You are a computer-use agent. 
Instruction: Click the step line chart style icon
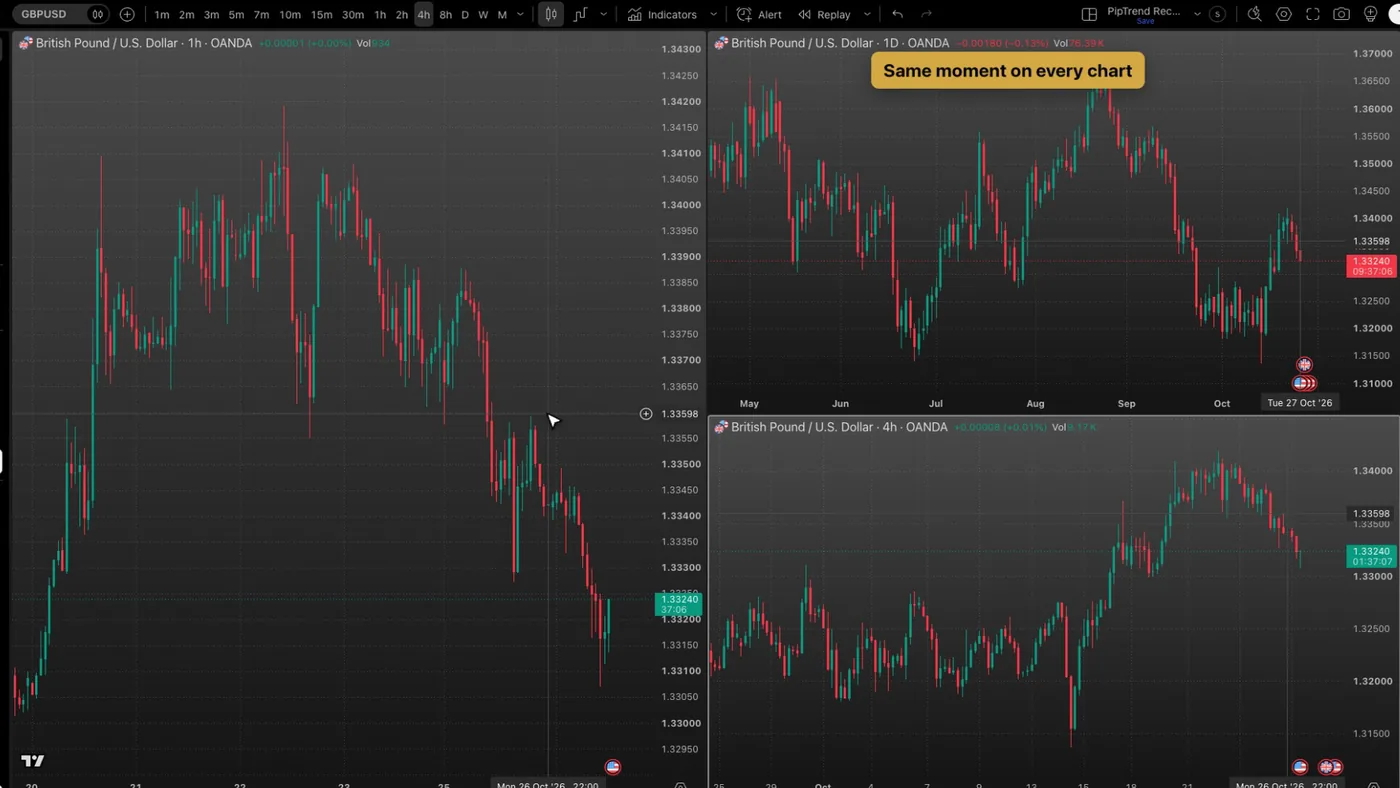(580, 14)
